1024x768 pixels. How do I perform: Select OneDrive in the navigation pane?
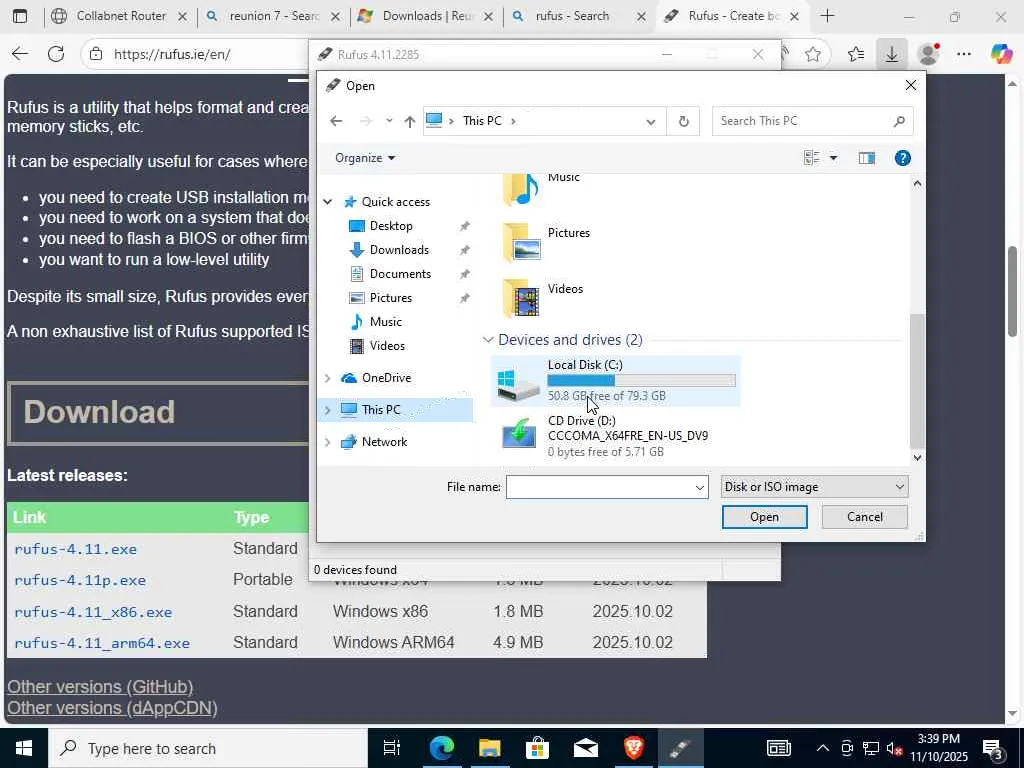click(x=386, y=378)
